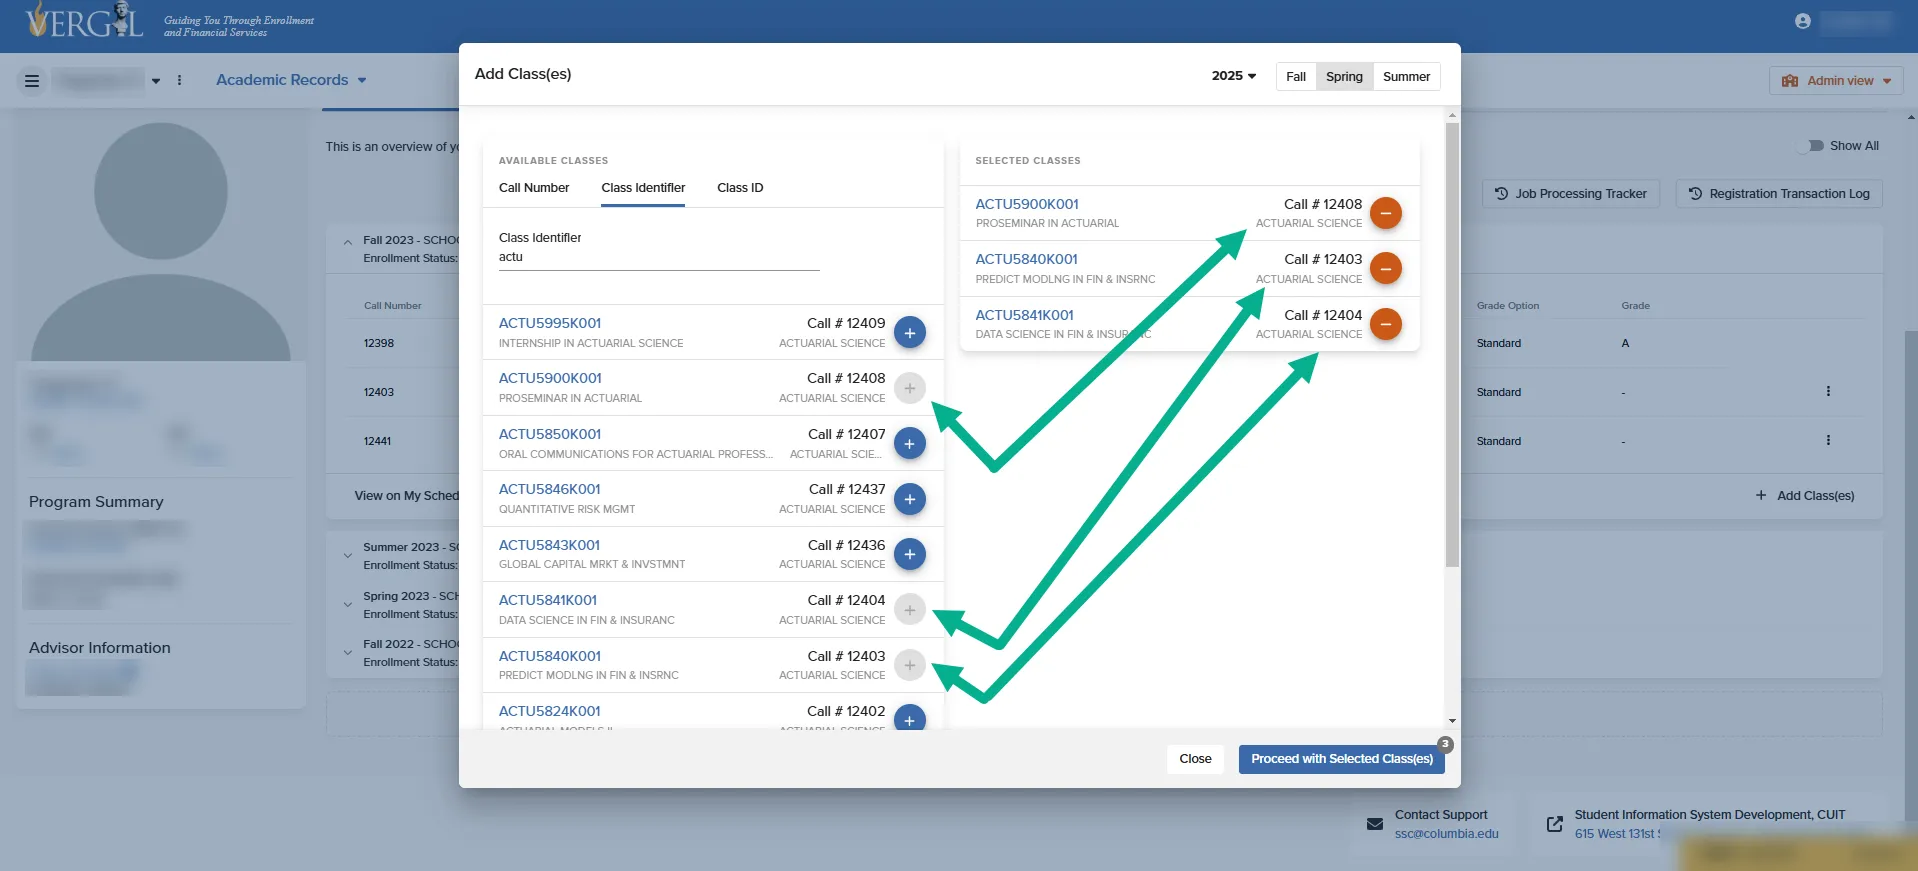This screenshot has width=1918, height=871.
Task: Add class ACTU5850K001 with plus icon
Action: tap(909, 443)
